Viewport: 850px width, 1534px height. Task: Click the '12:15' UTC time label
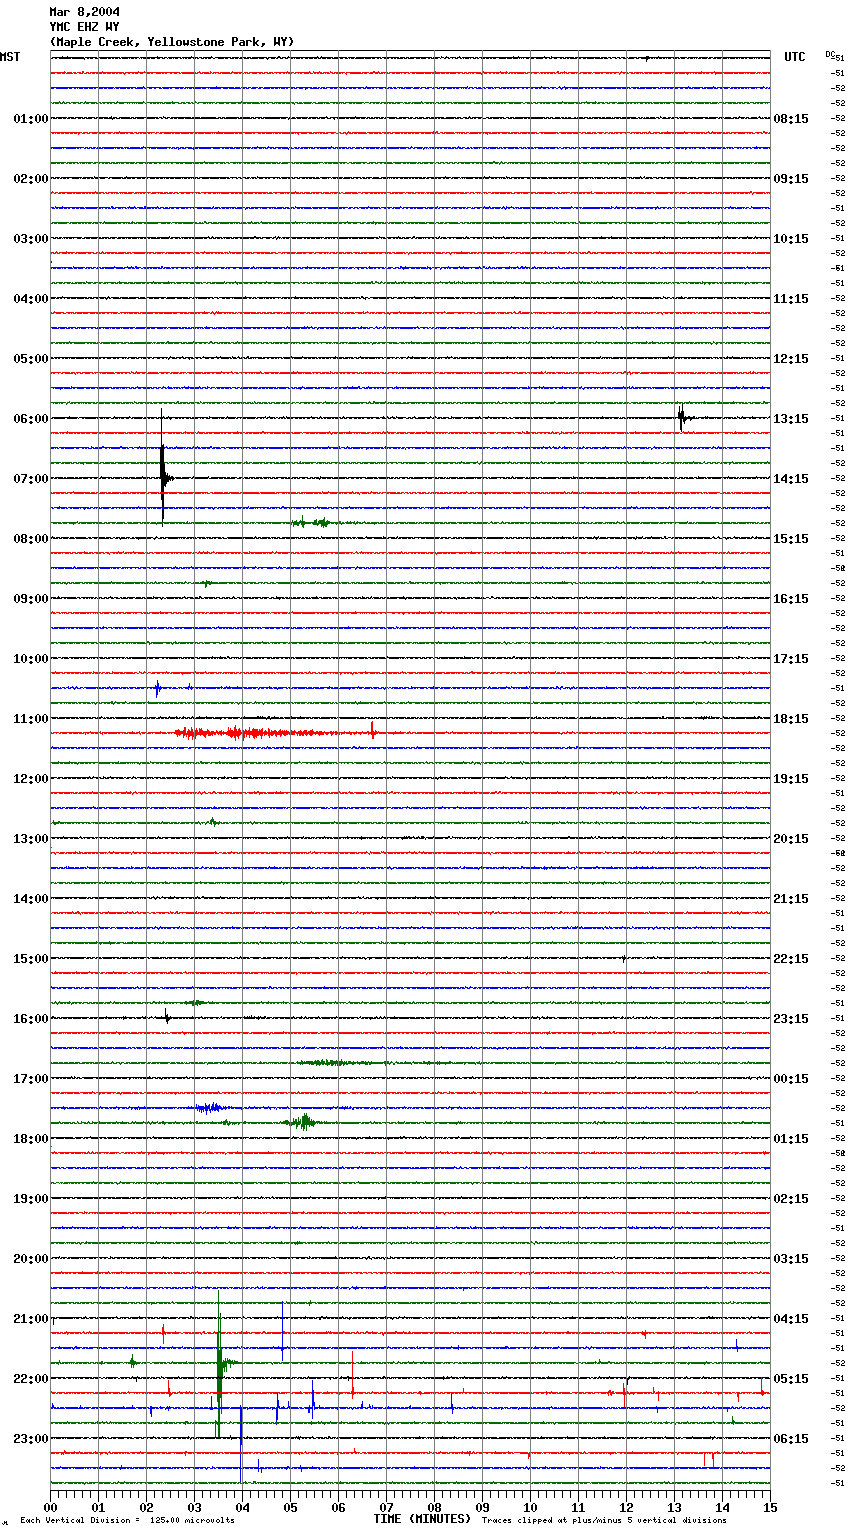pos(791,359)
